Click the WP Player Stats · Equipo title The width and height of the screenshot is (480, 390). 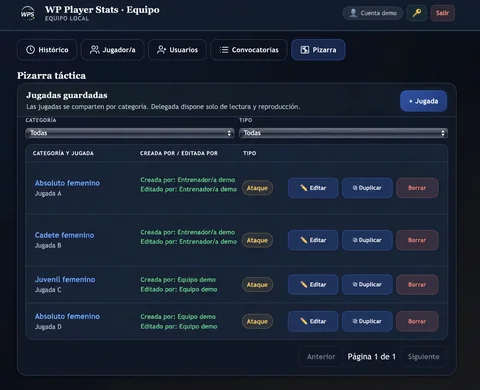coord(102,10)
